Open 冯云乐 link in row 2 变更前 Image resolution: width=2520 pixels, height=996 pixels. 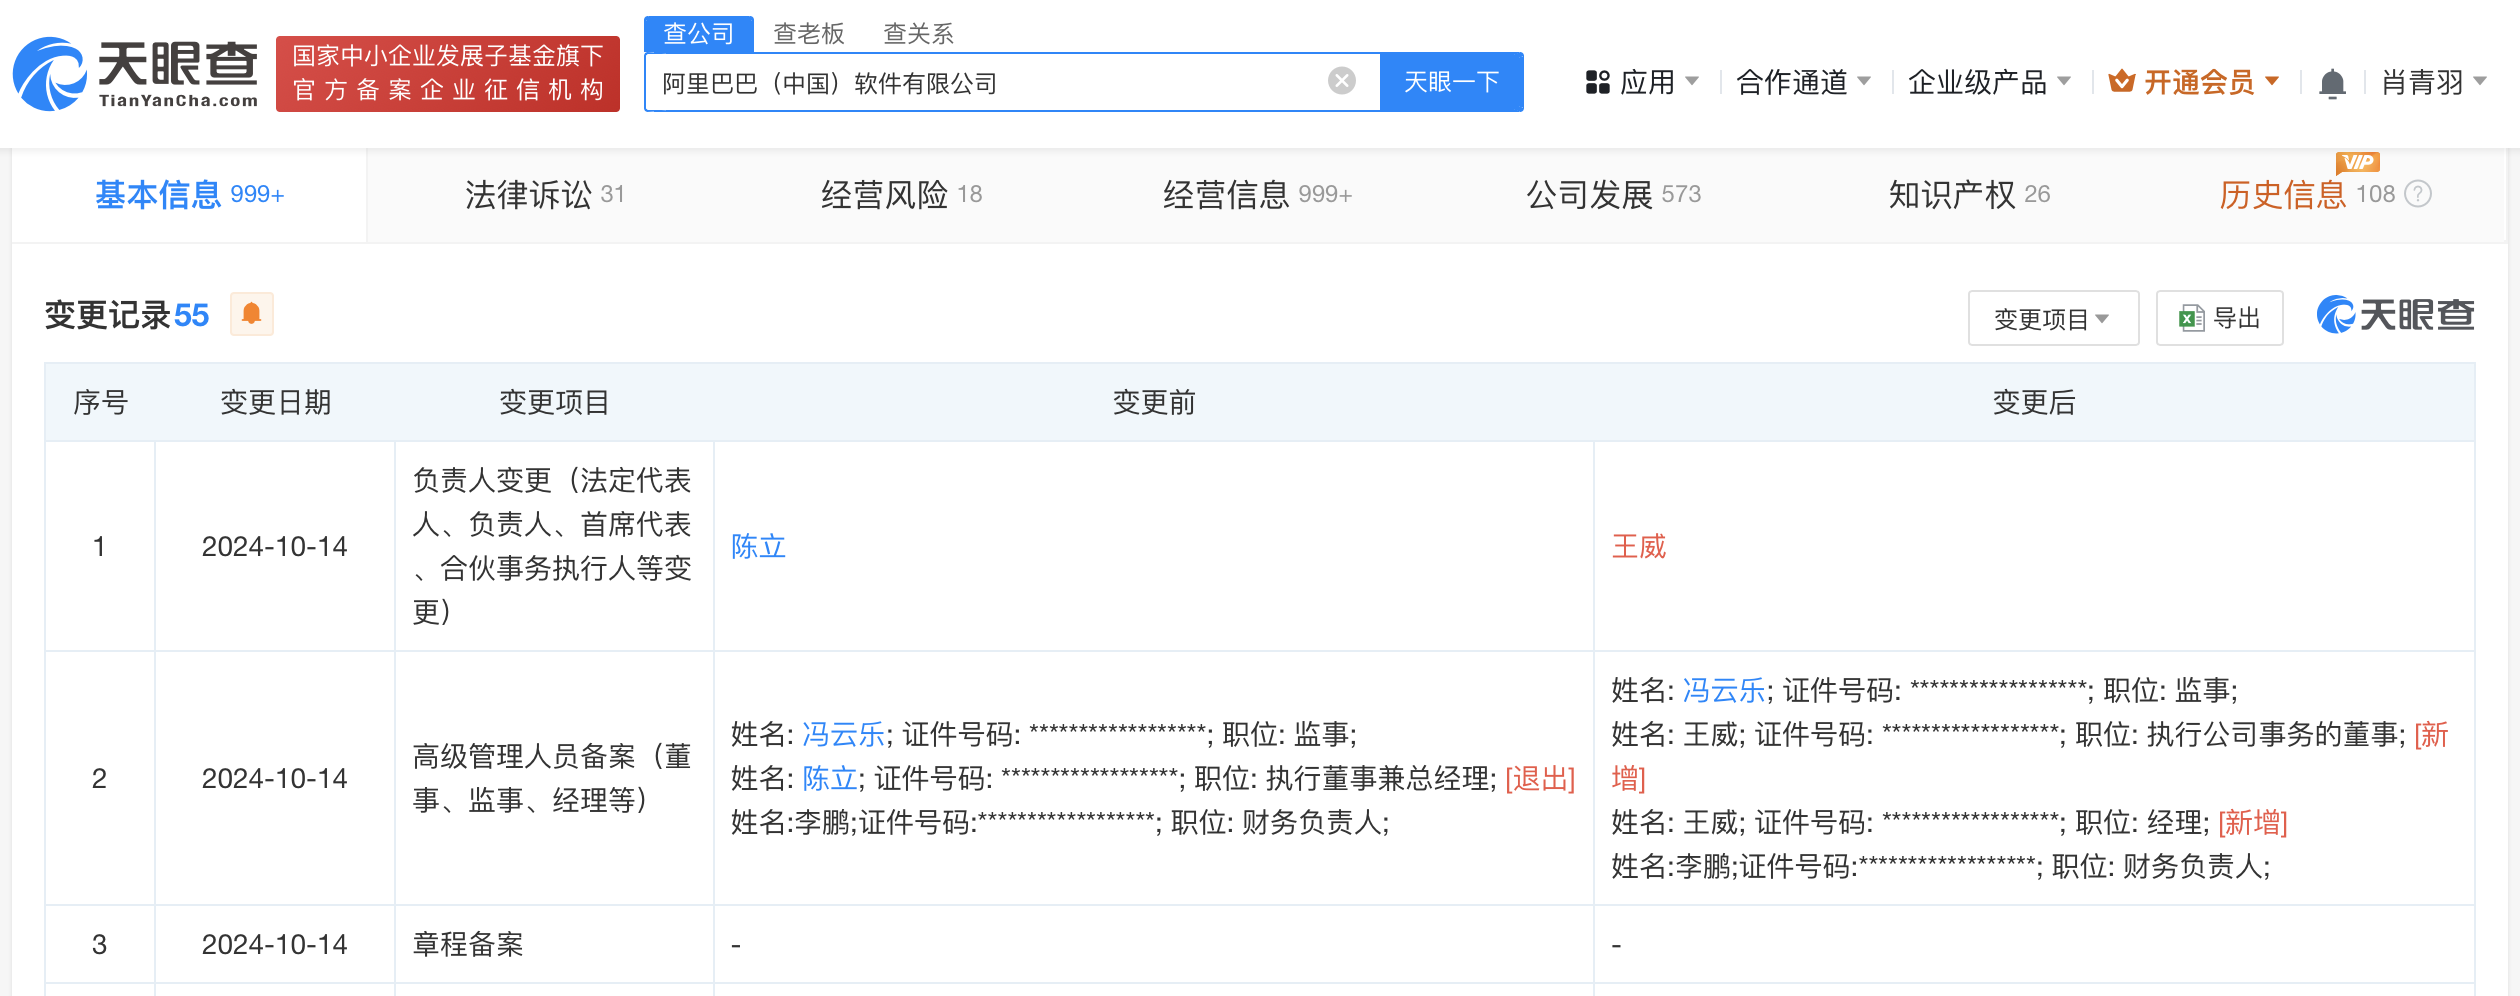point(843,734)
